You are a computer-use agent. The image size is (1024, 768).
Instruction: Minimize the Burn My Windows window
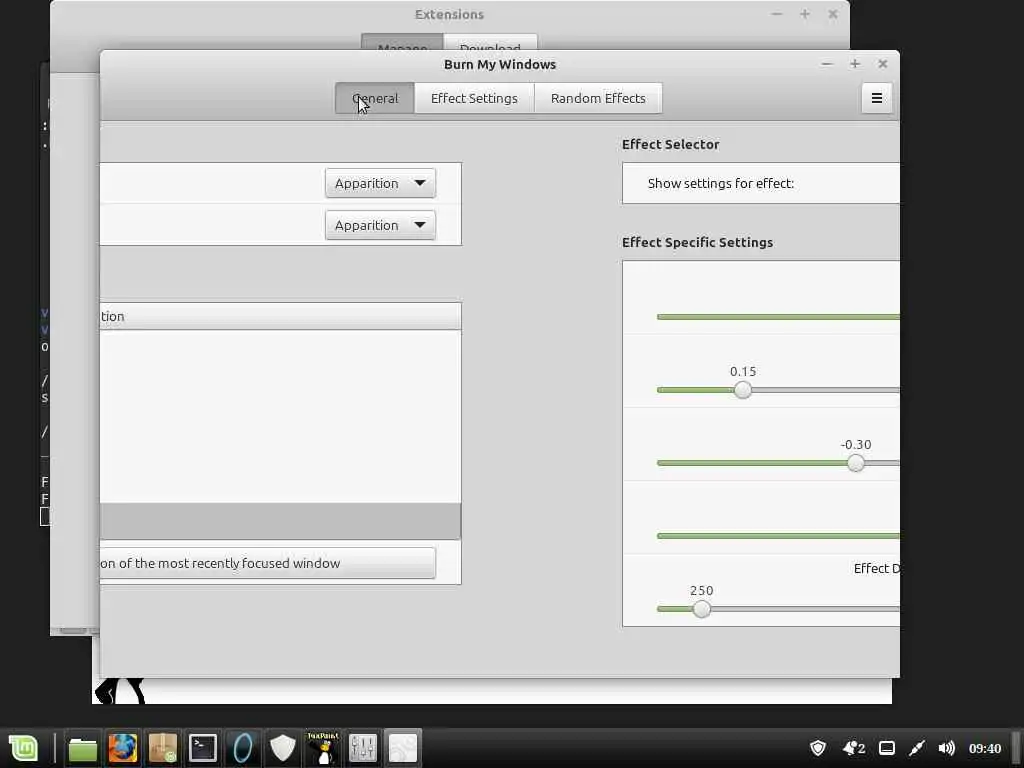pos(827,64)
